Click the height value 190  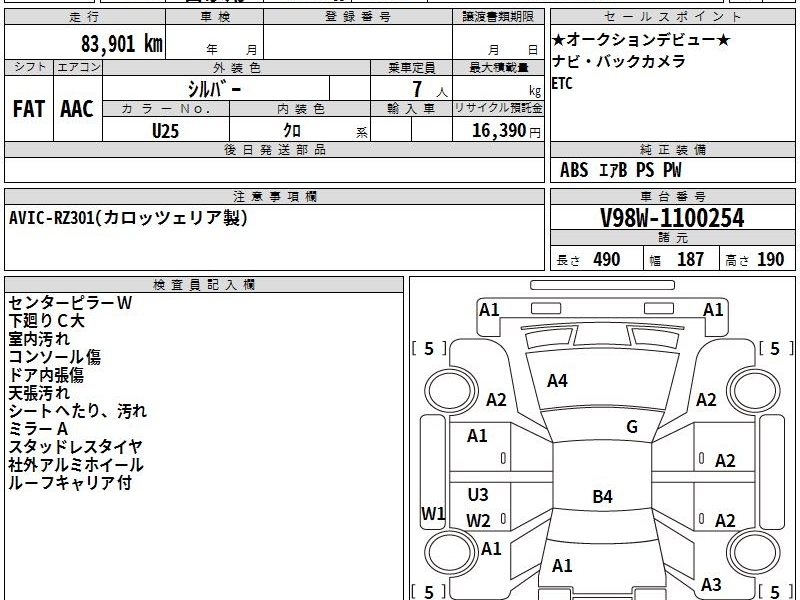click(x=770, y=260)
